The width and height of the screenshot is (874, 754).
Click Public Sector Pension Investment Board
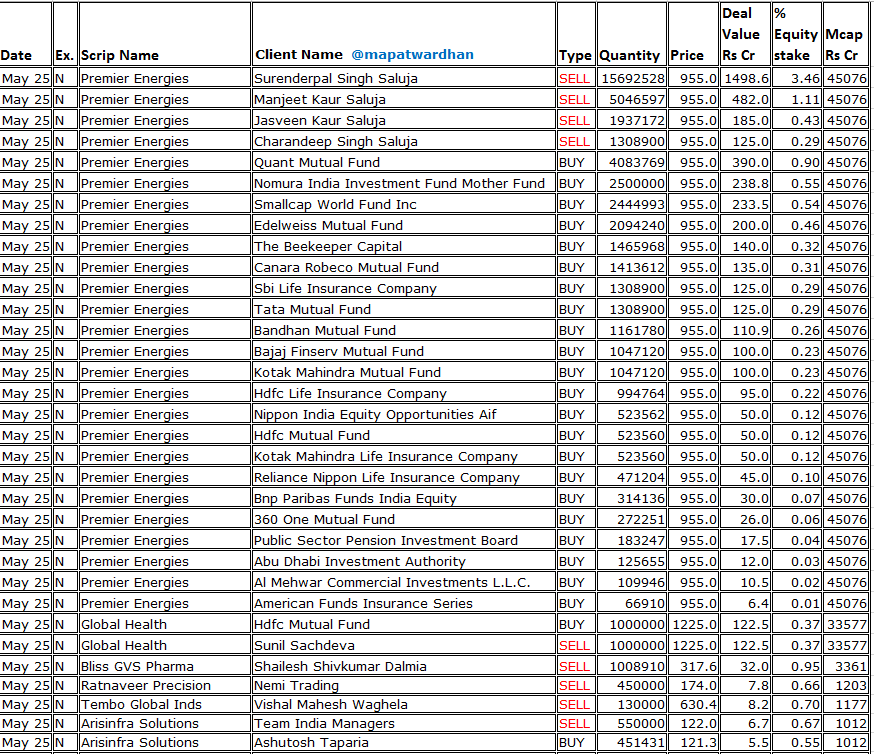[x=404, y=541]
